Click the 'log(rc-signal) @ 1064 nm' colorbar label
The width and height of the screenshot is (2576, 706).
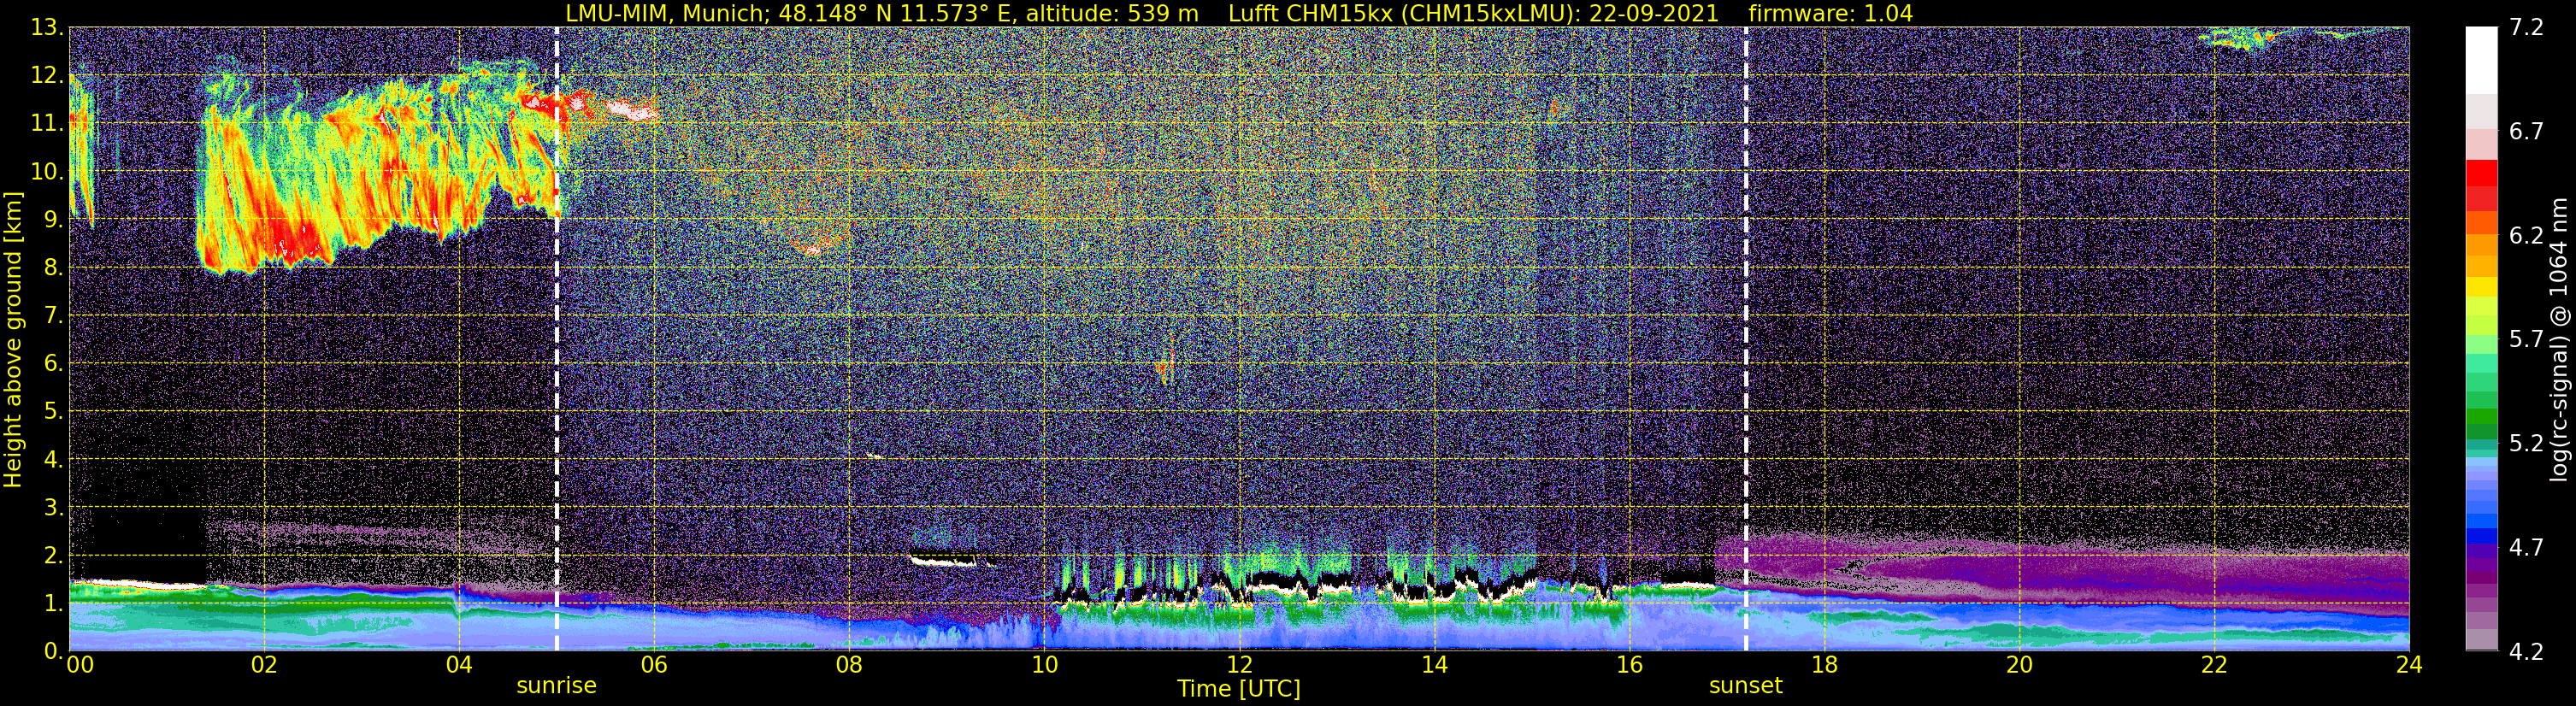point(2558,340)
